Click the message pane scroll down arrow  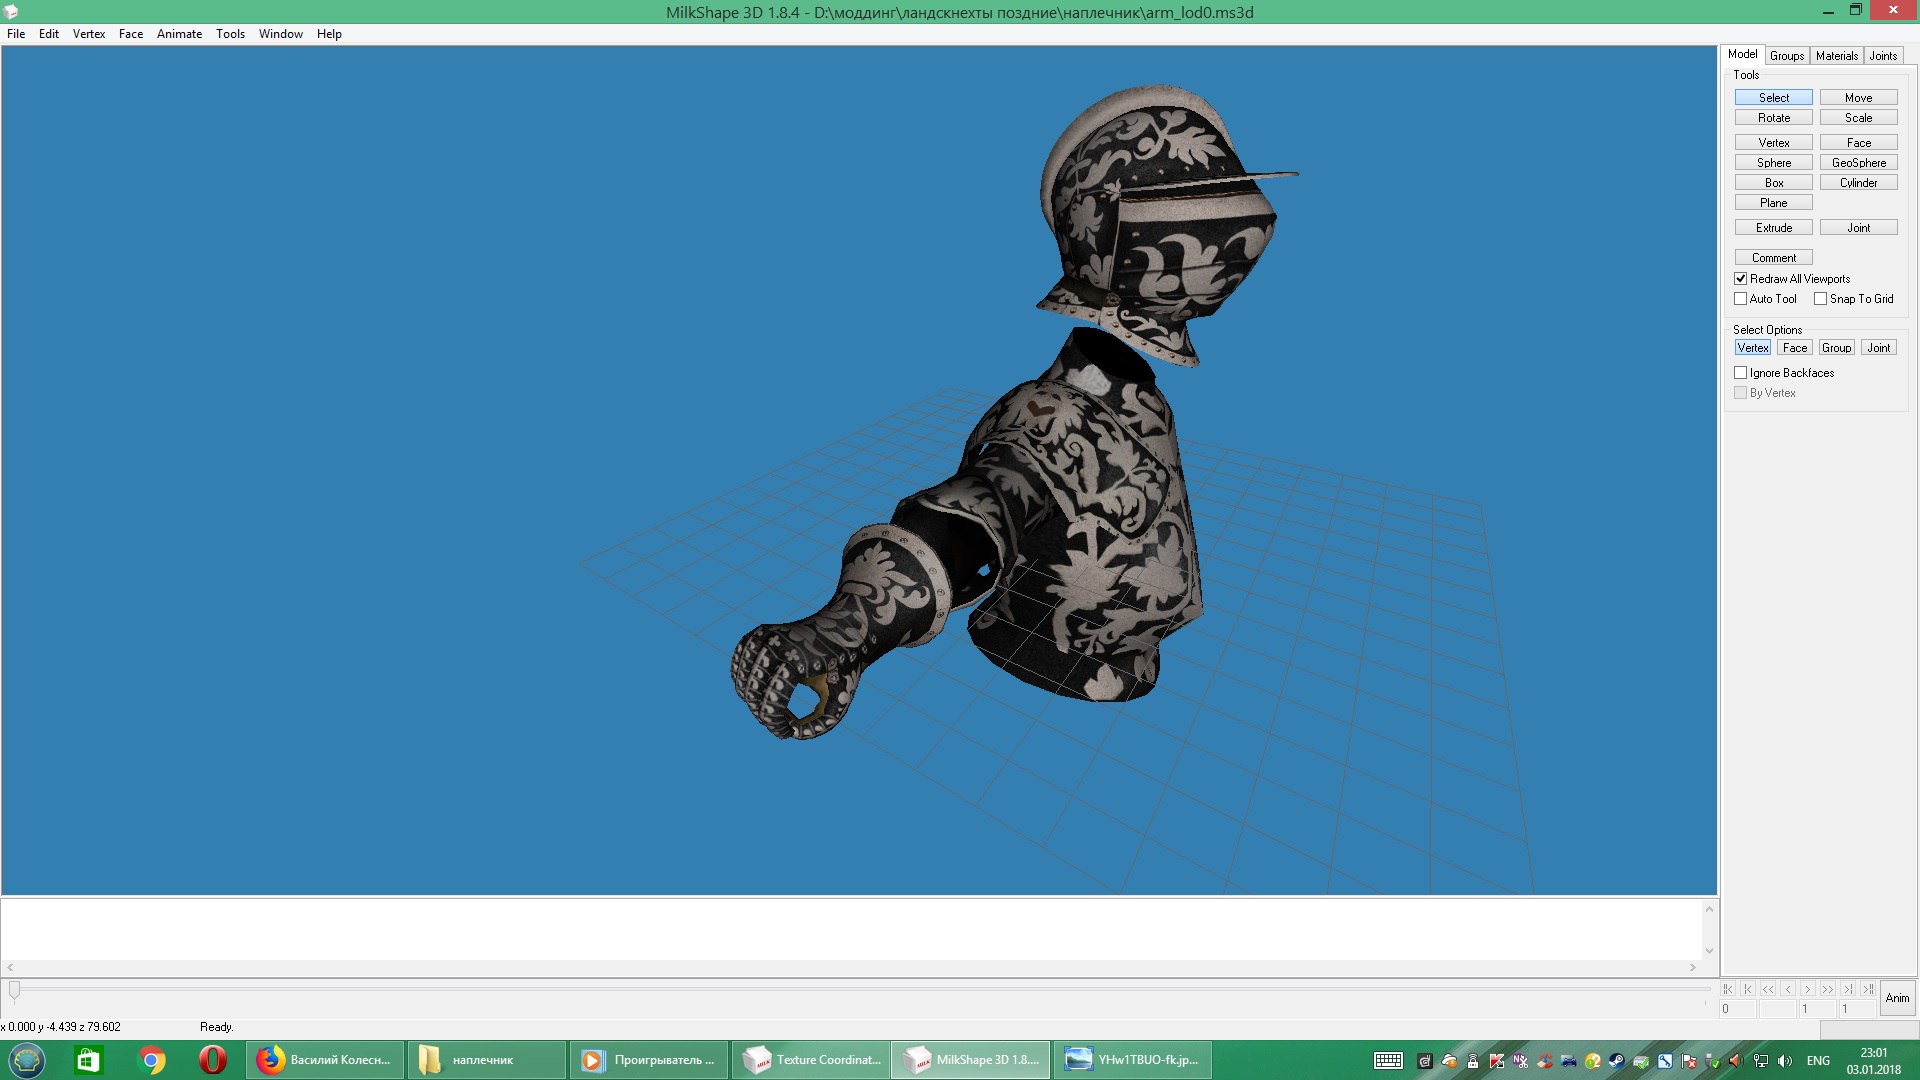tap(1709, 951)
